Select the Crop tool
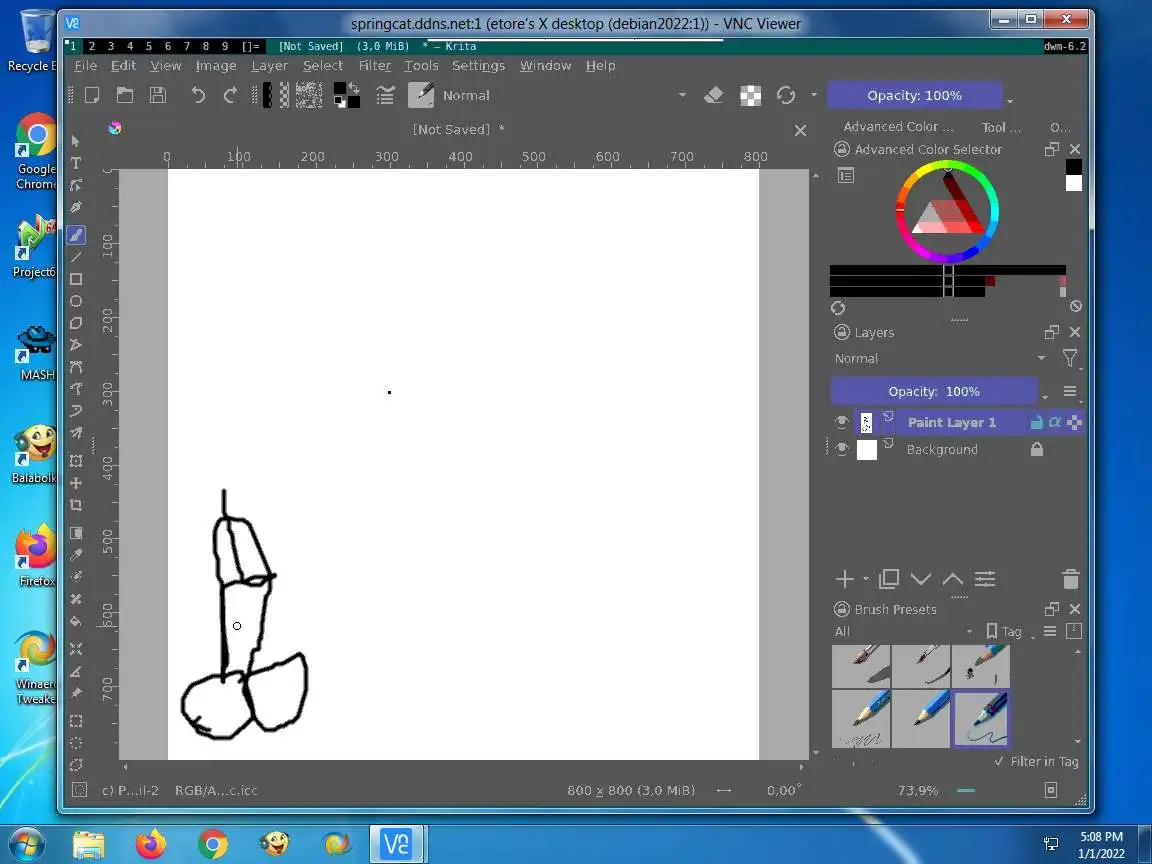The width and height of the screenshot is (1152, 864). (76, 505)
